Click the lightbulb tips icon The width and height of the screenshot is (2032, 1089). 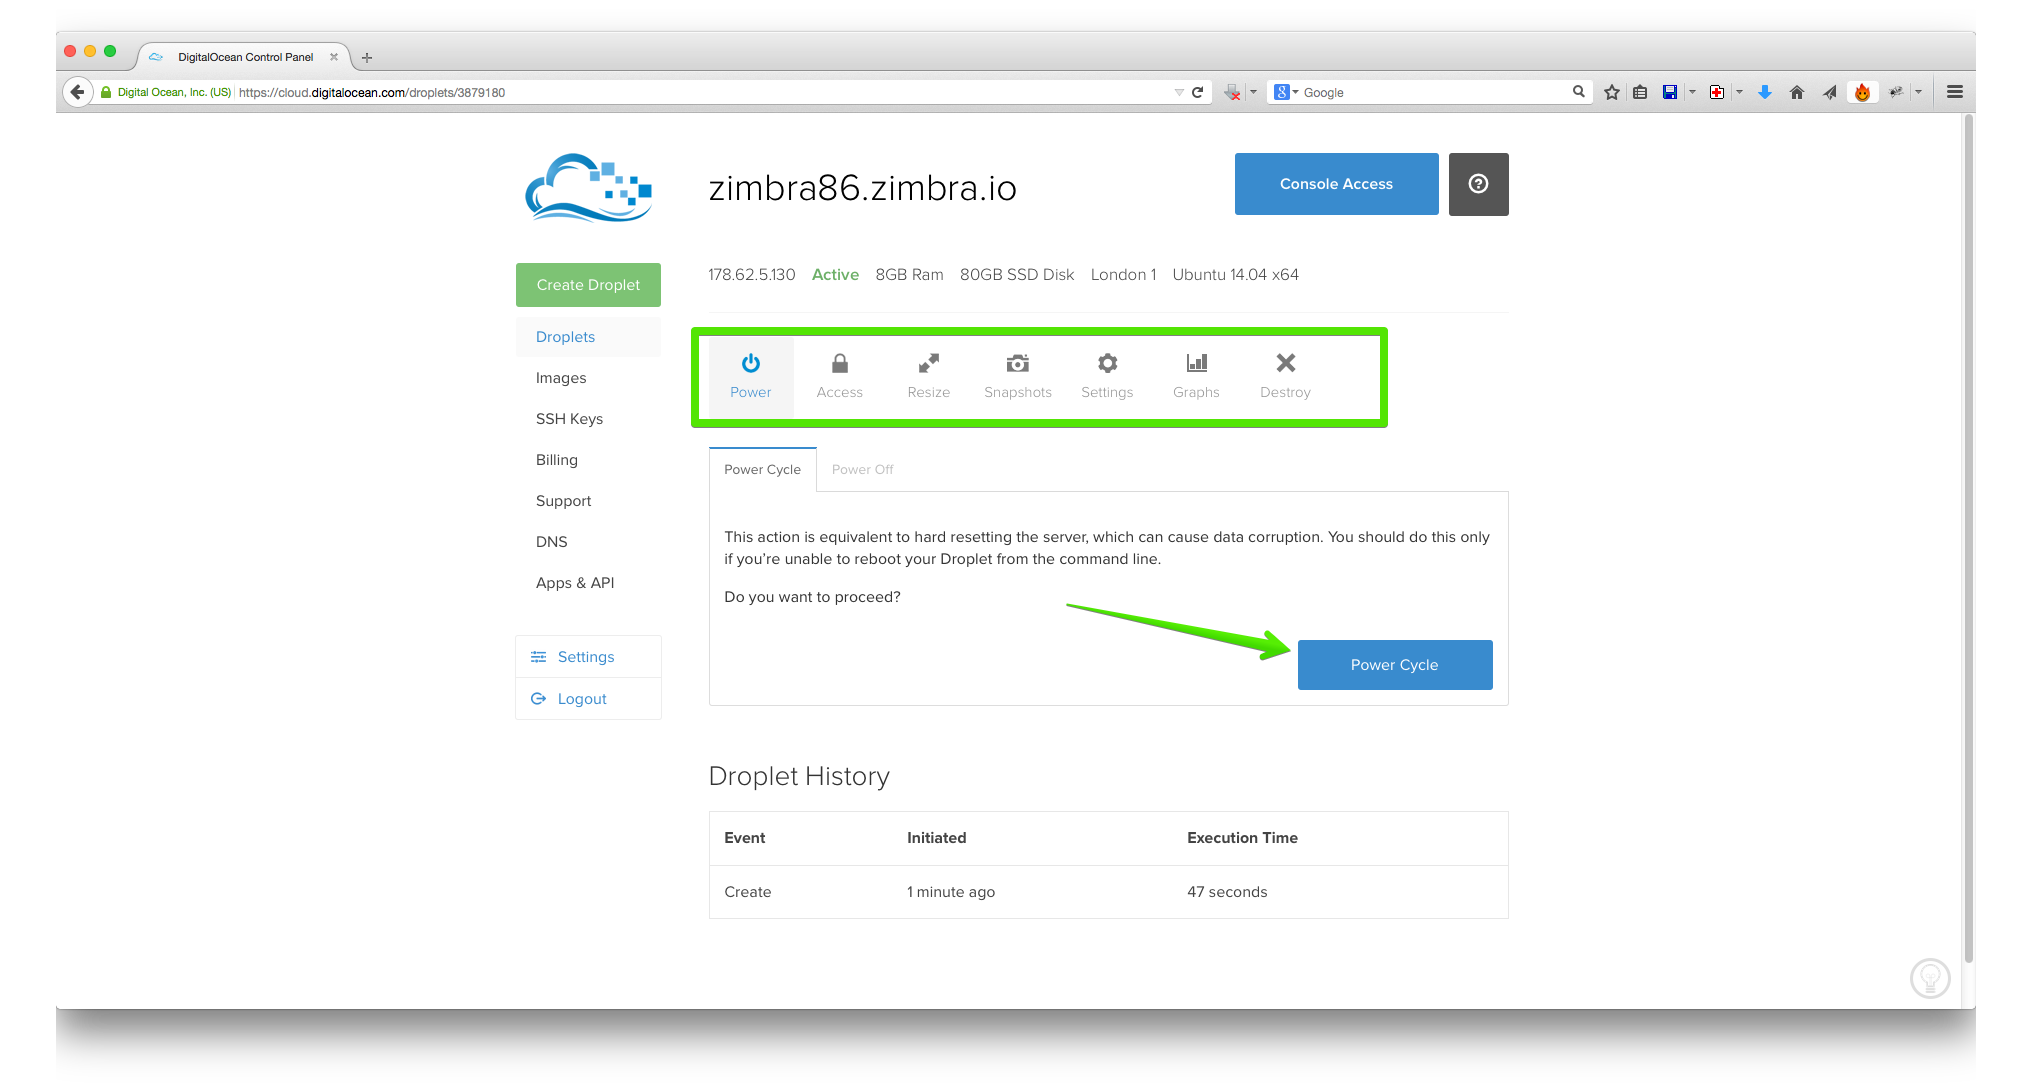(1930, 978)
